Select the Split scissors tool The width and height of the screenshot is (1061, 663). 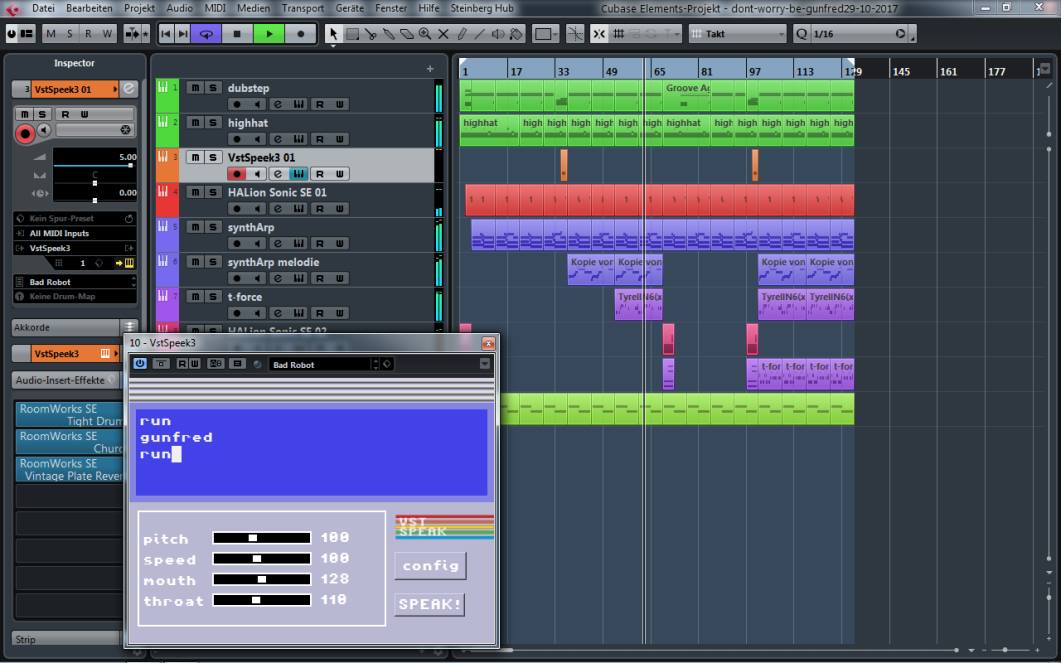click(x=371, y=34)
